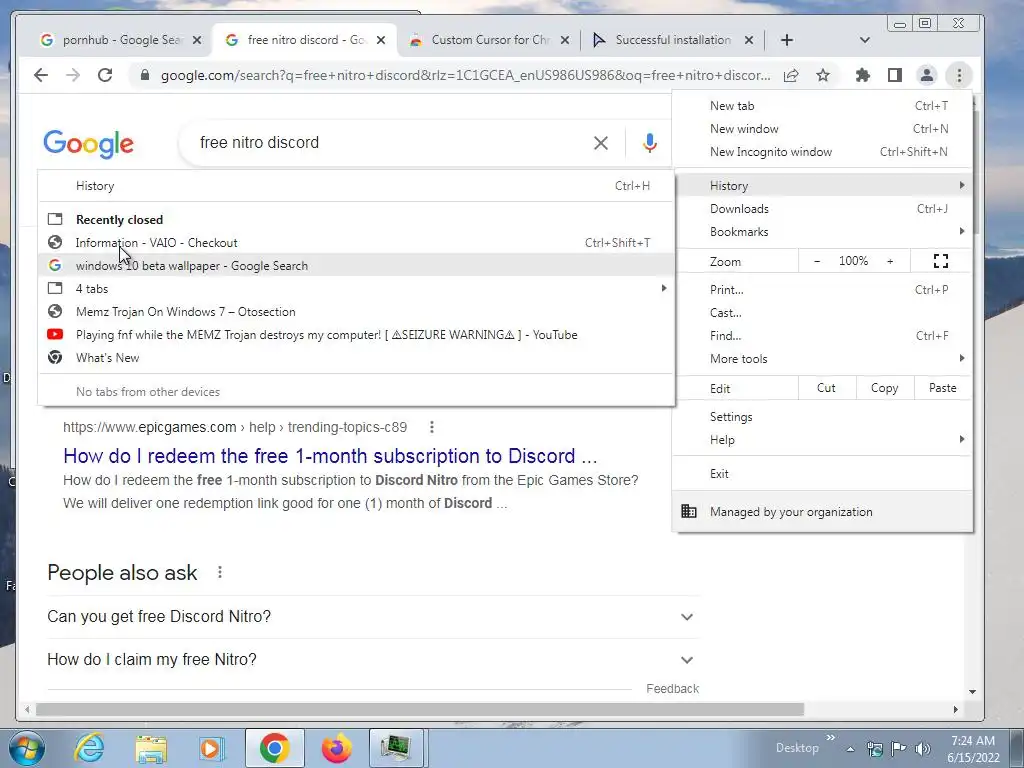Choose Exit from the Chrome menu
This screenshot has width=1024, height=768.
tap(822, 474)
